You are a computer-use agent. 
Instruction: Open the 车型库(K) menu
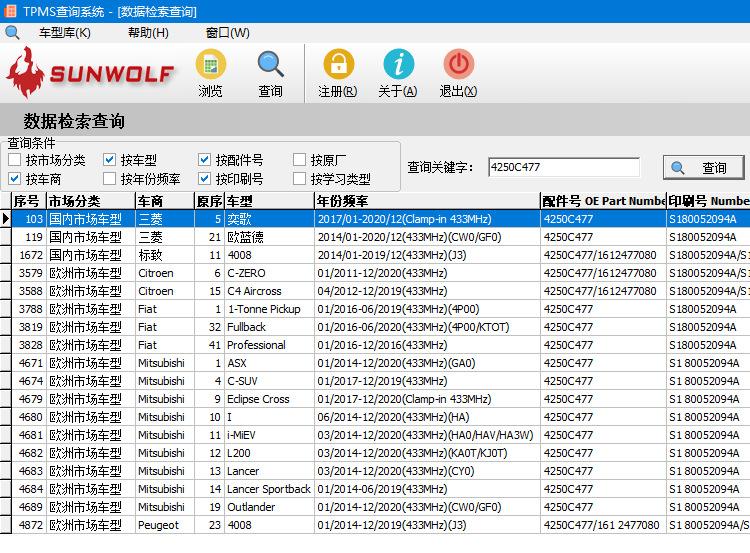pyautogui.click(x=64, y=33)
